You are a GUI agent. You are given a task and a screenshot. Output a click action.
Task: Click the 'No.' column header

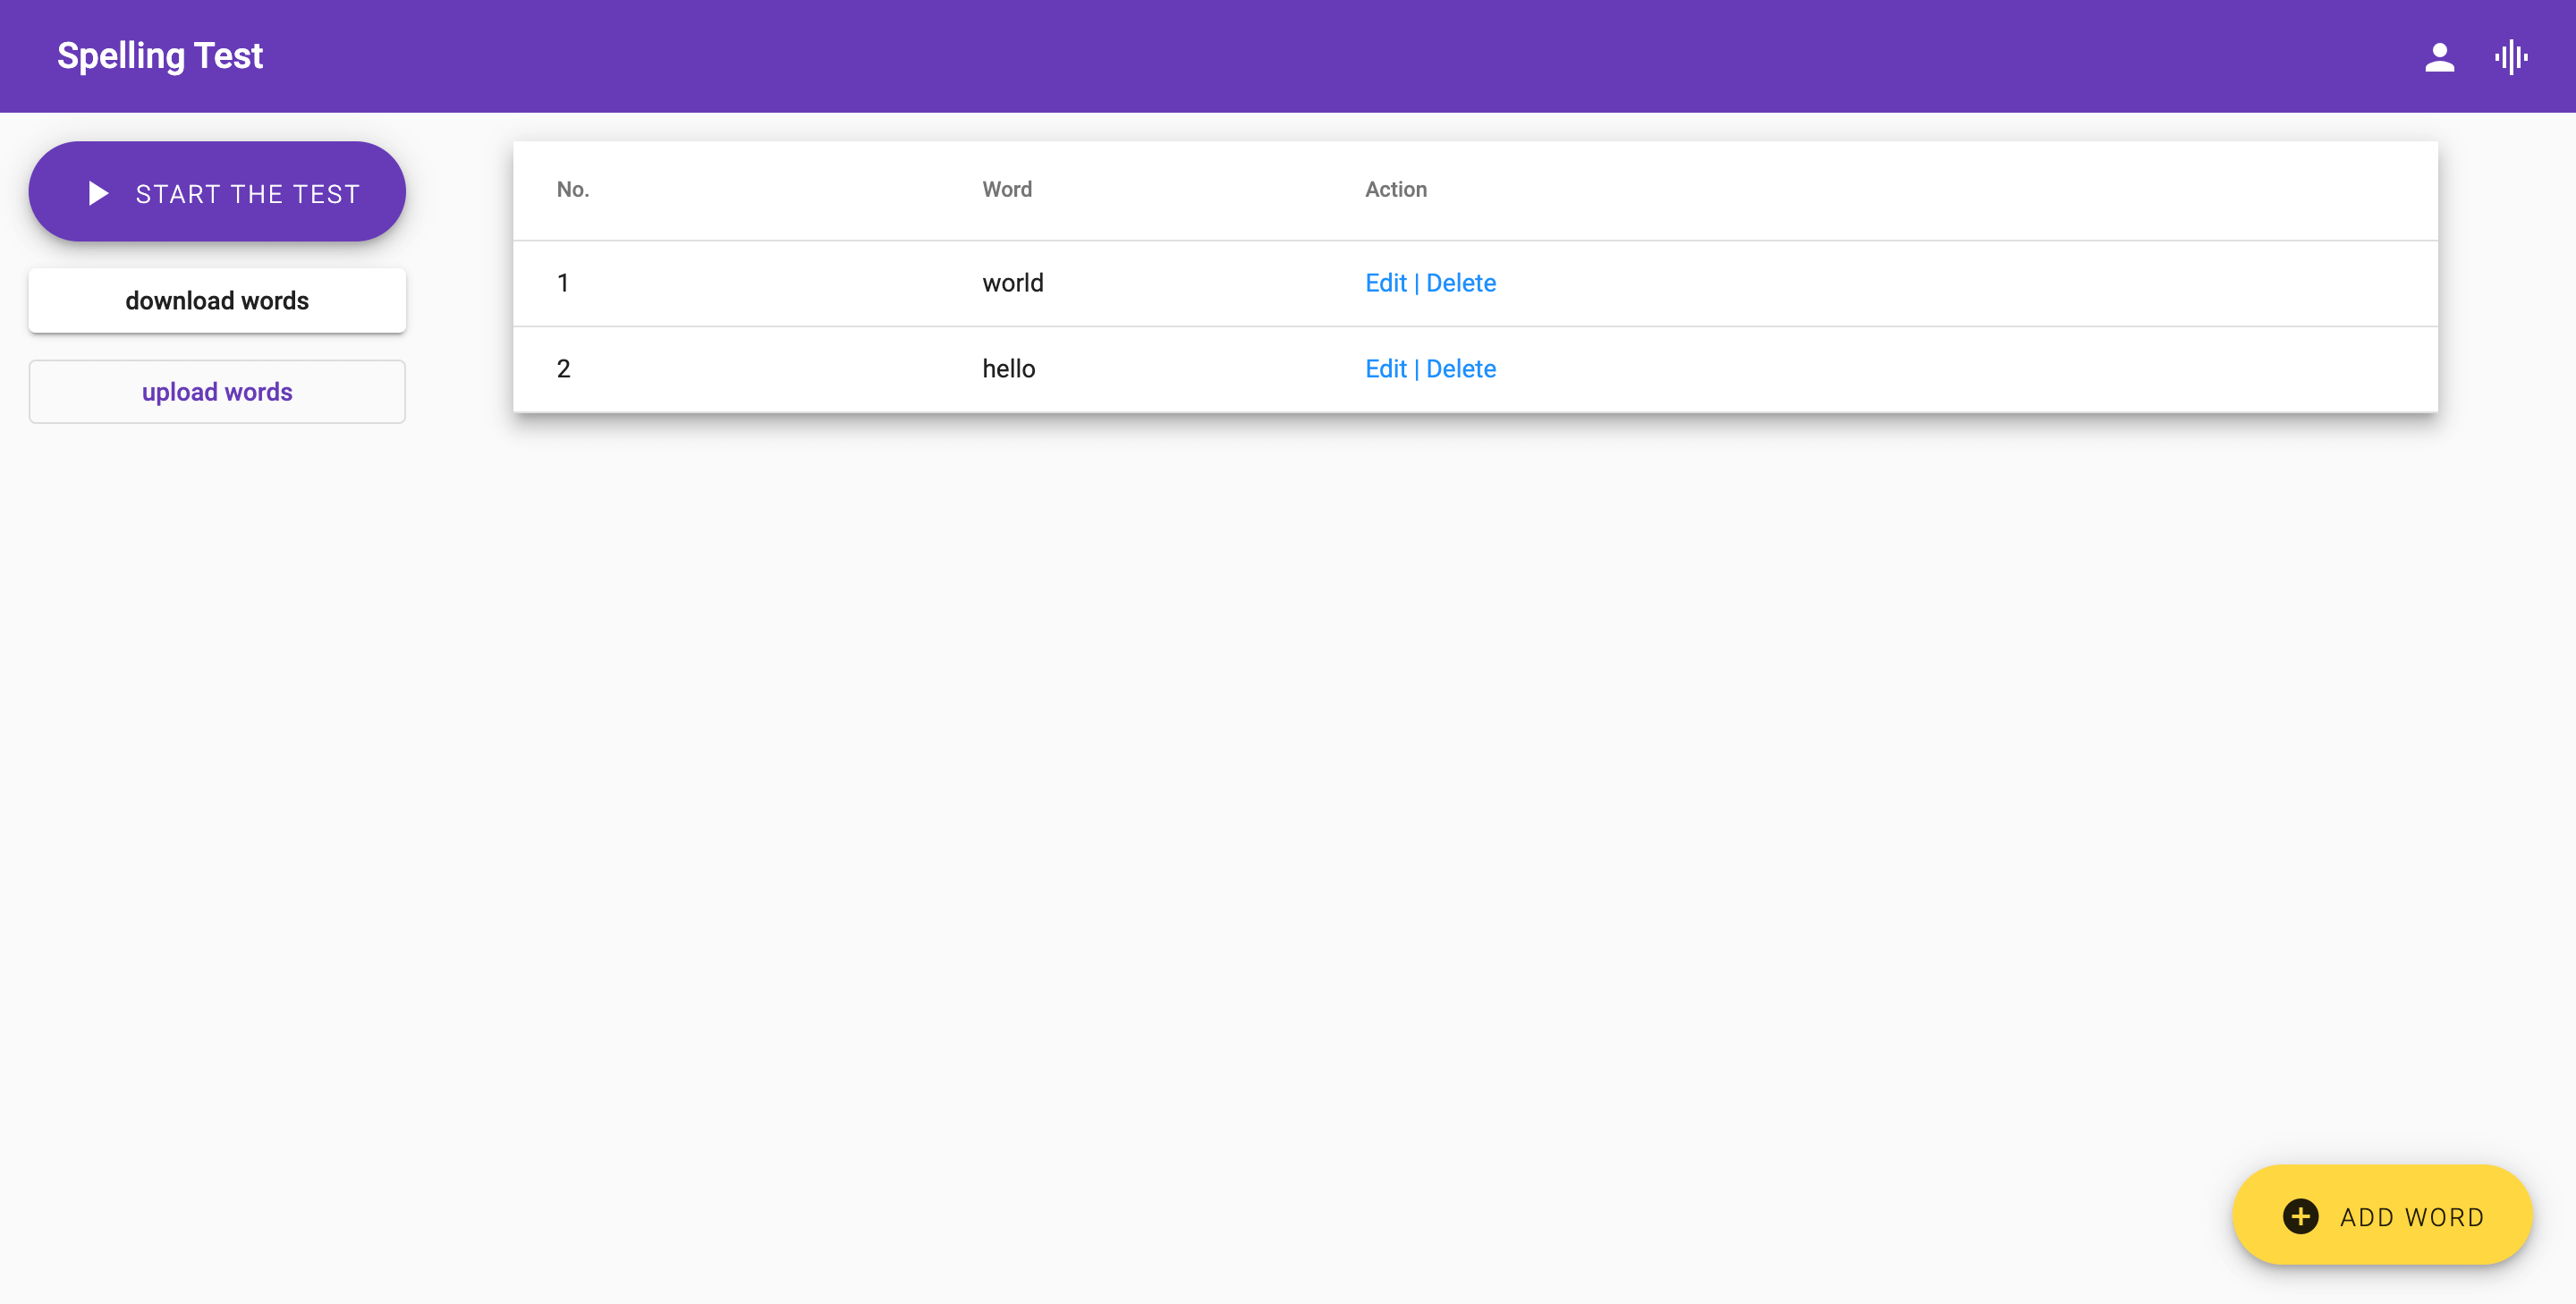click(x=572, y=189)
